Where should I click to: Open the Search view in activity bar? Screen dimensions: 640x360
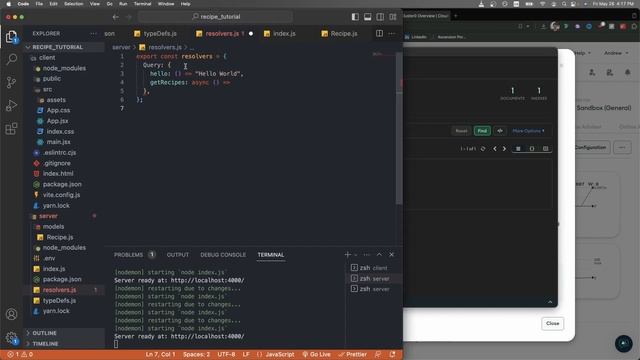point(11,60)
